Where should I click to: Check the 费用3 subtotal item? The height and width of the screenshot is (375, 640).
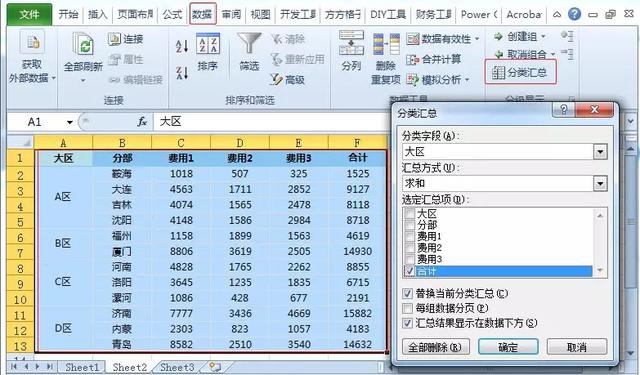click(409, 259)
